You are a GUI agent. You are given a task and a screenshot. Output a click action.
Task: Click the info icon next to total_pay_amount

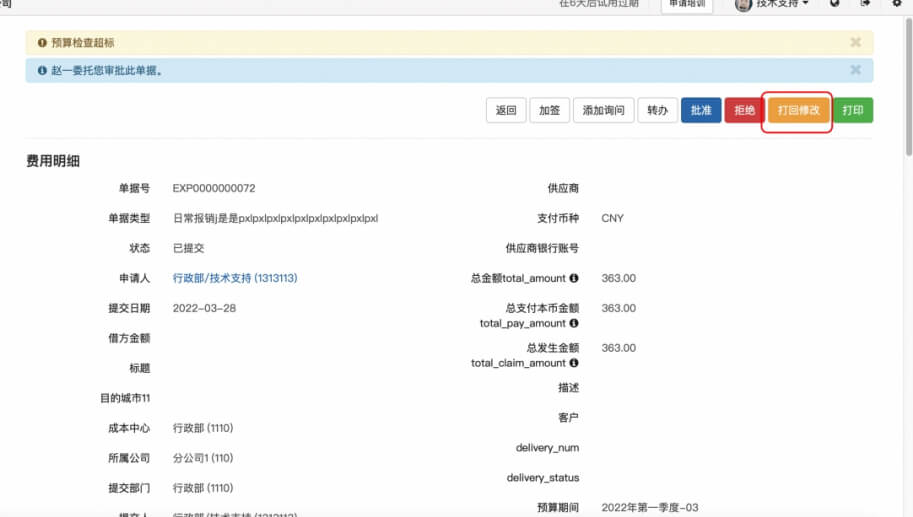tap(574, 323)
